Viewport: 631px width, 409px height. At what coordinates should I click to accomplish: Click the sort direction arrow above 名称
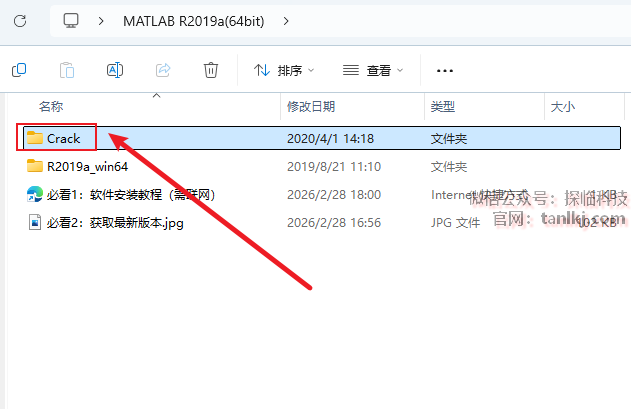pos(157,95)
